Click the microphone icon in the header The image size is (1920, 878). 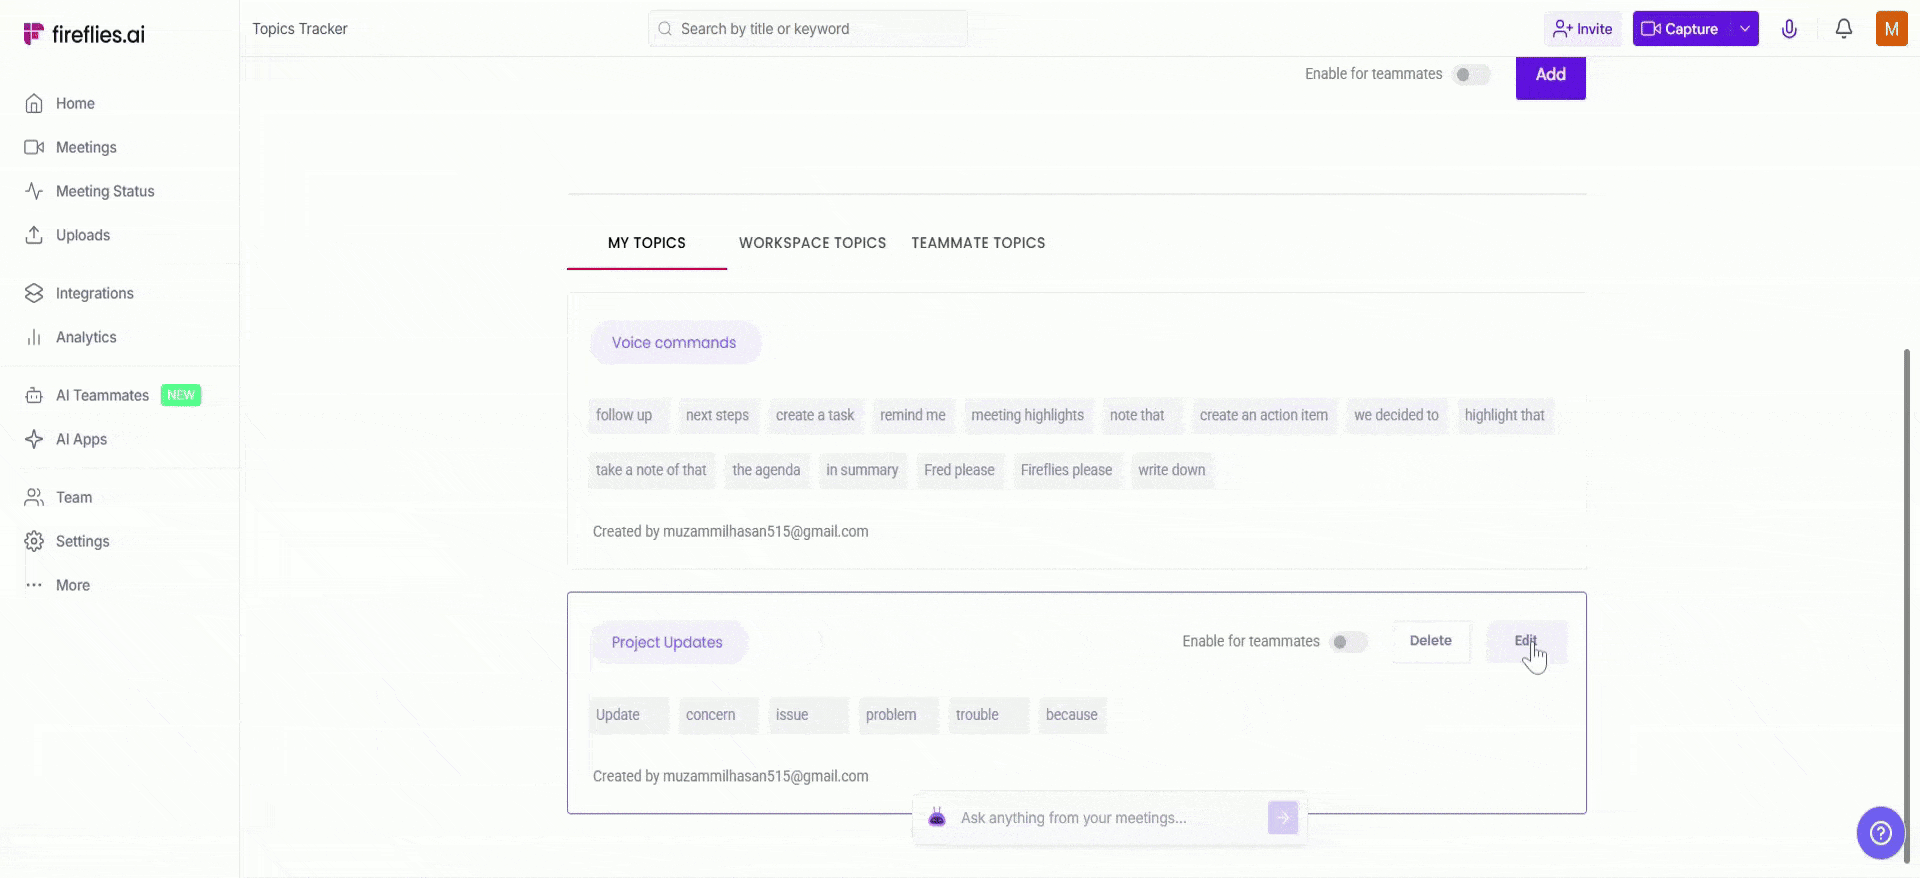coord(1789,29)
